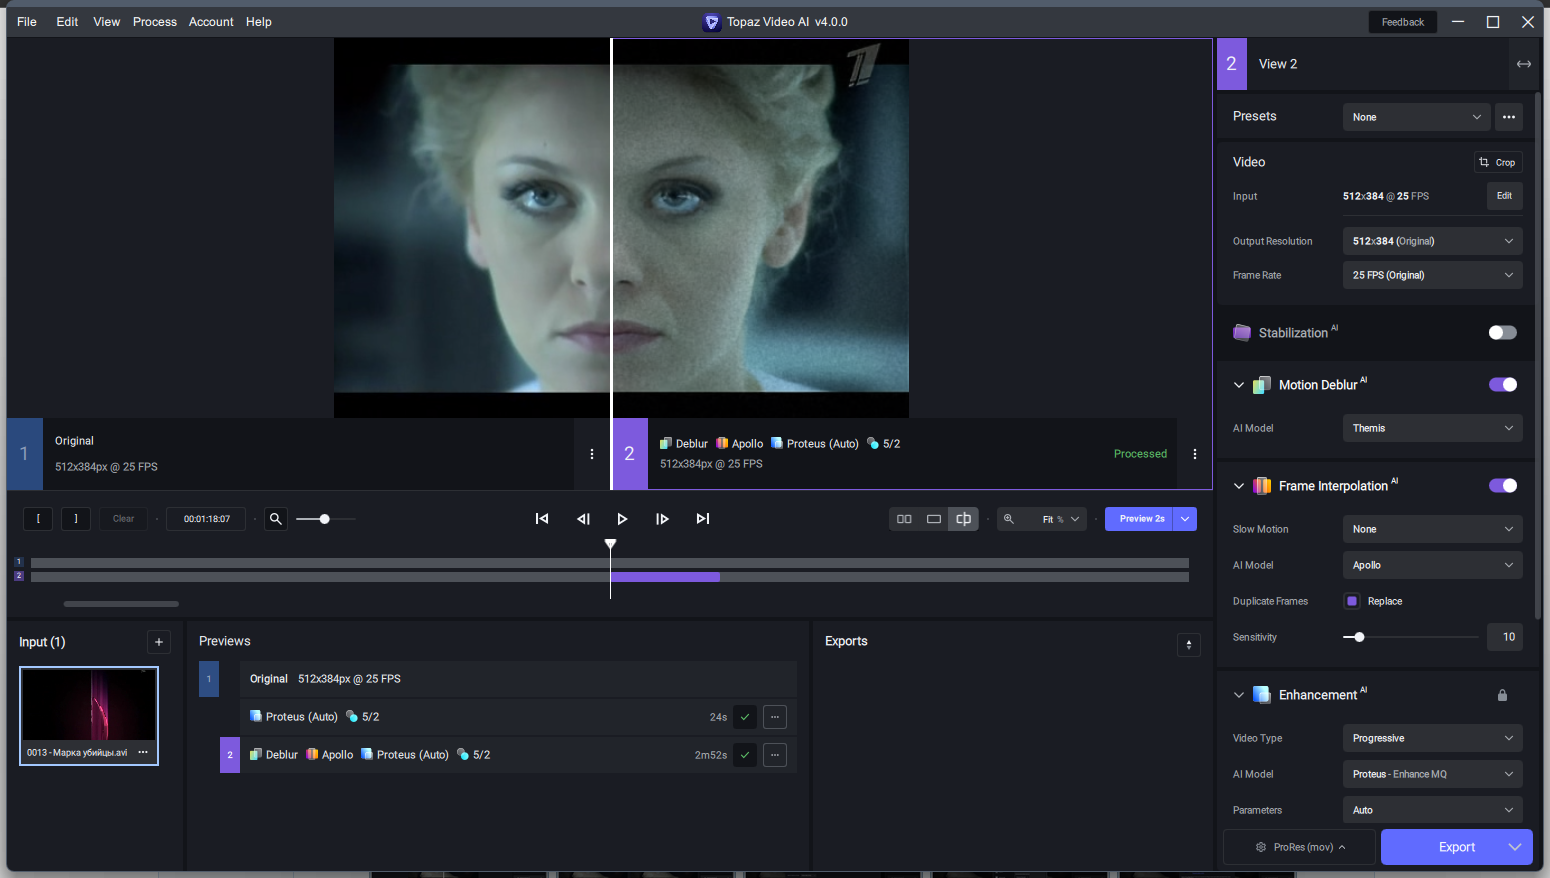
Task: Click the Crop button
Action: (1498, 162)
